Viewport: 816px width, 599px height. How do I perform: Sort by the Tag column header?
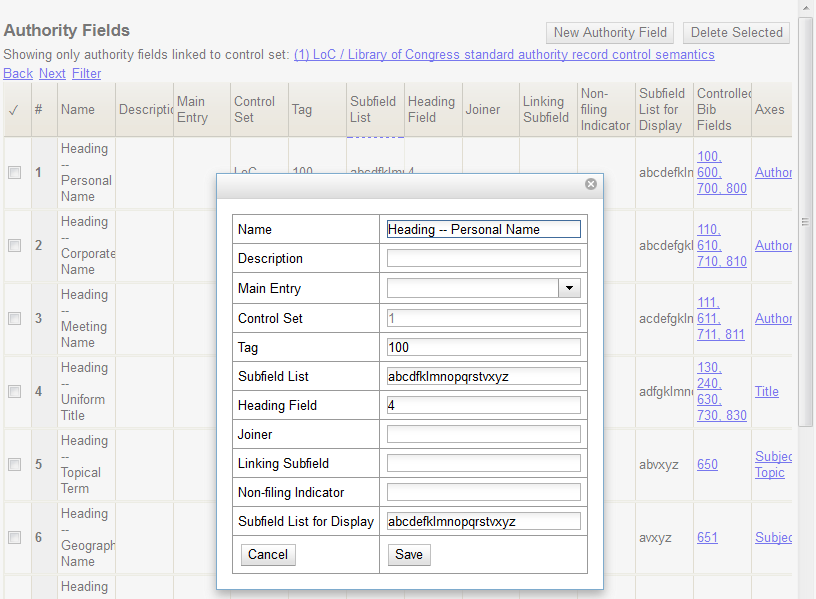coord(317,110)
